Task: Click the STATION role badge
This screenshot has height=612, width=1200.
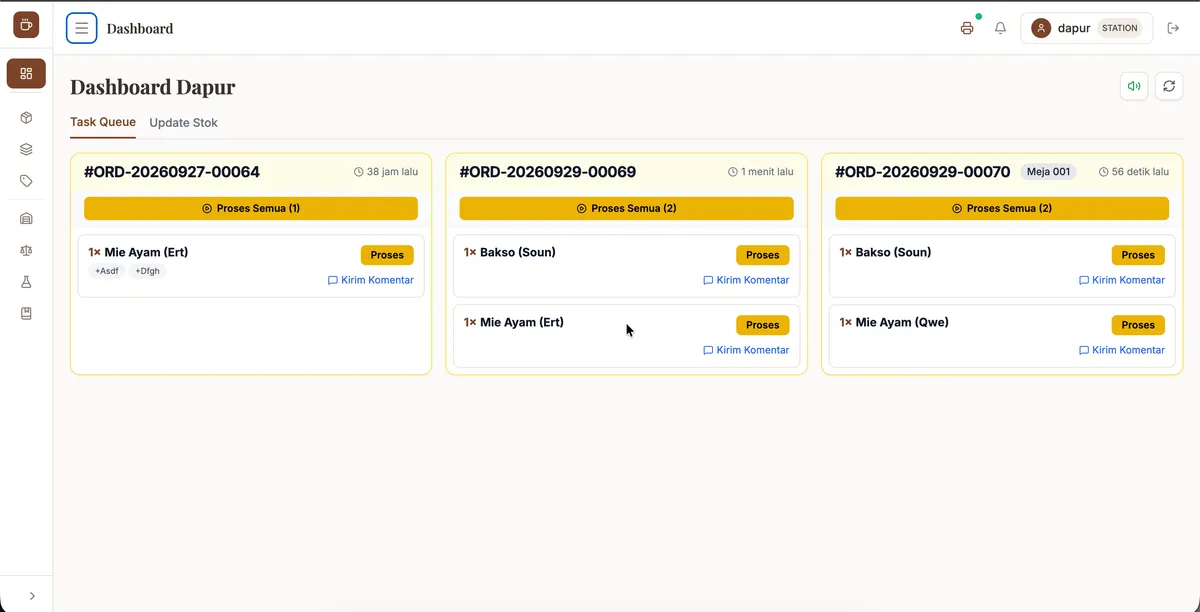Action: pos(1120,28)
